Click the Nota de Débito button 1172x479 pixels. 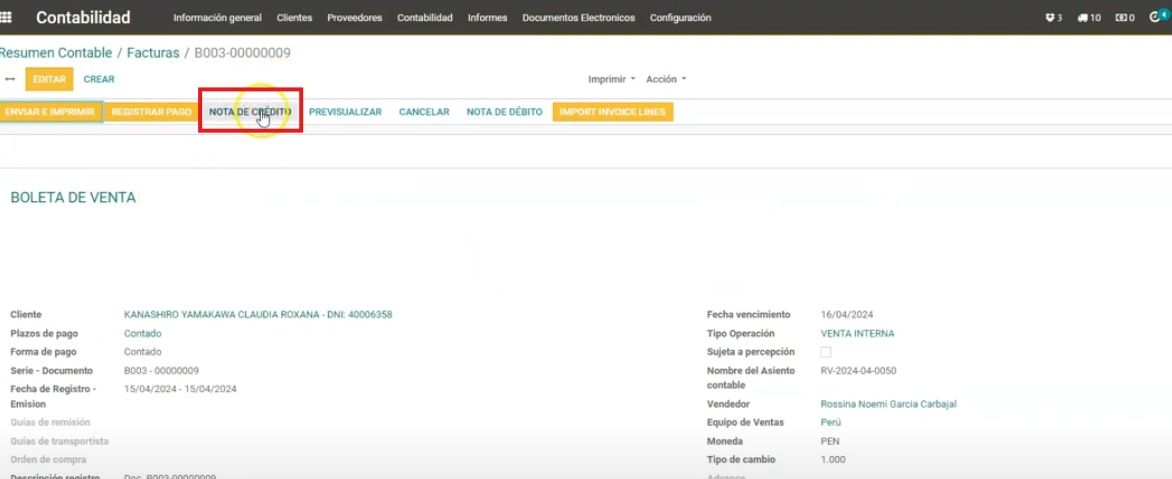pos(505,112)
